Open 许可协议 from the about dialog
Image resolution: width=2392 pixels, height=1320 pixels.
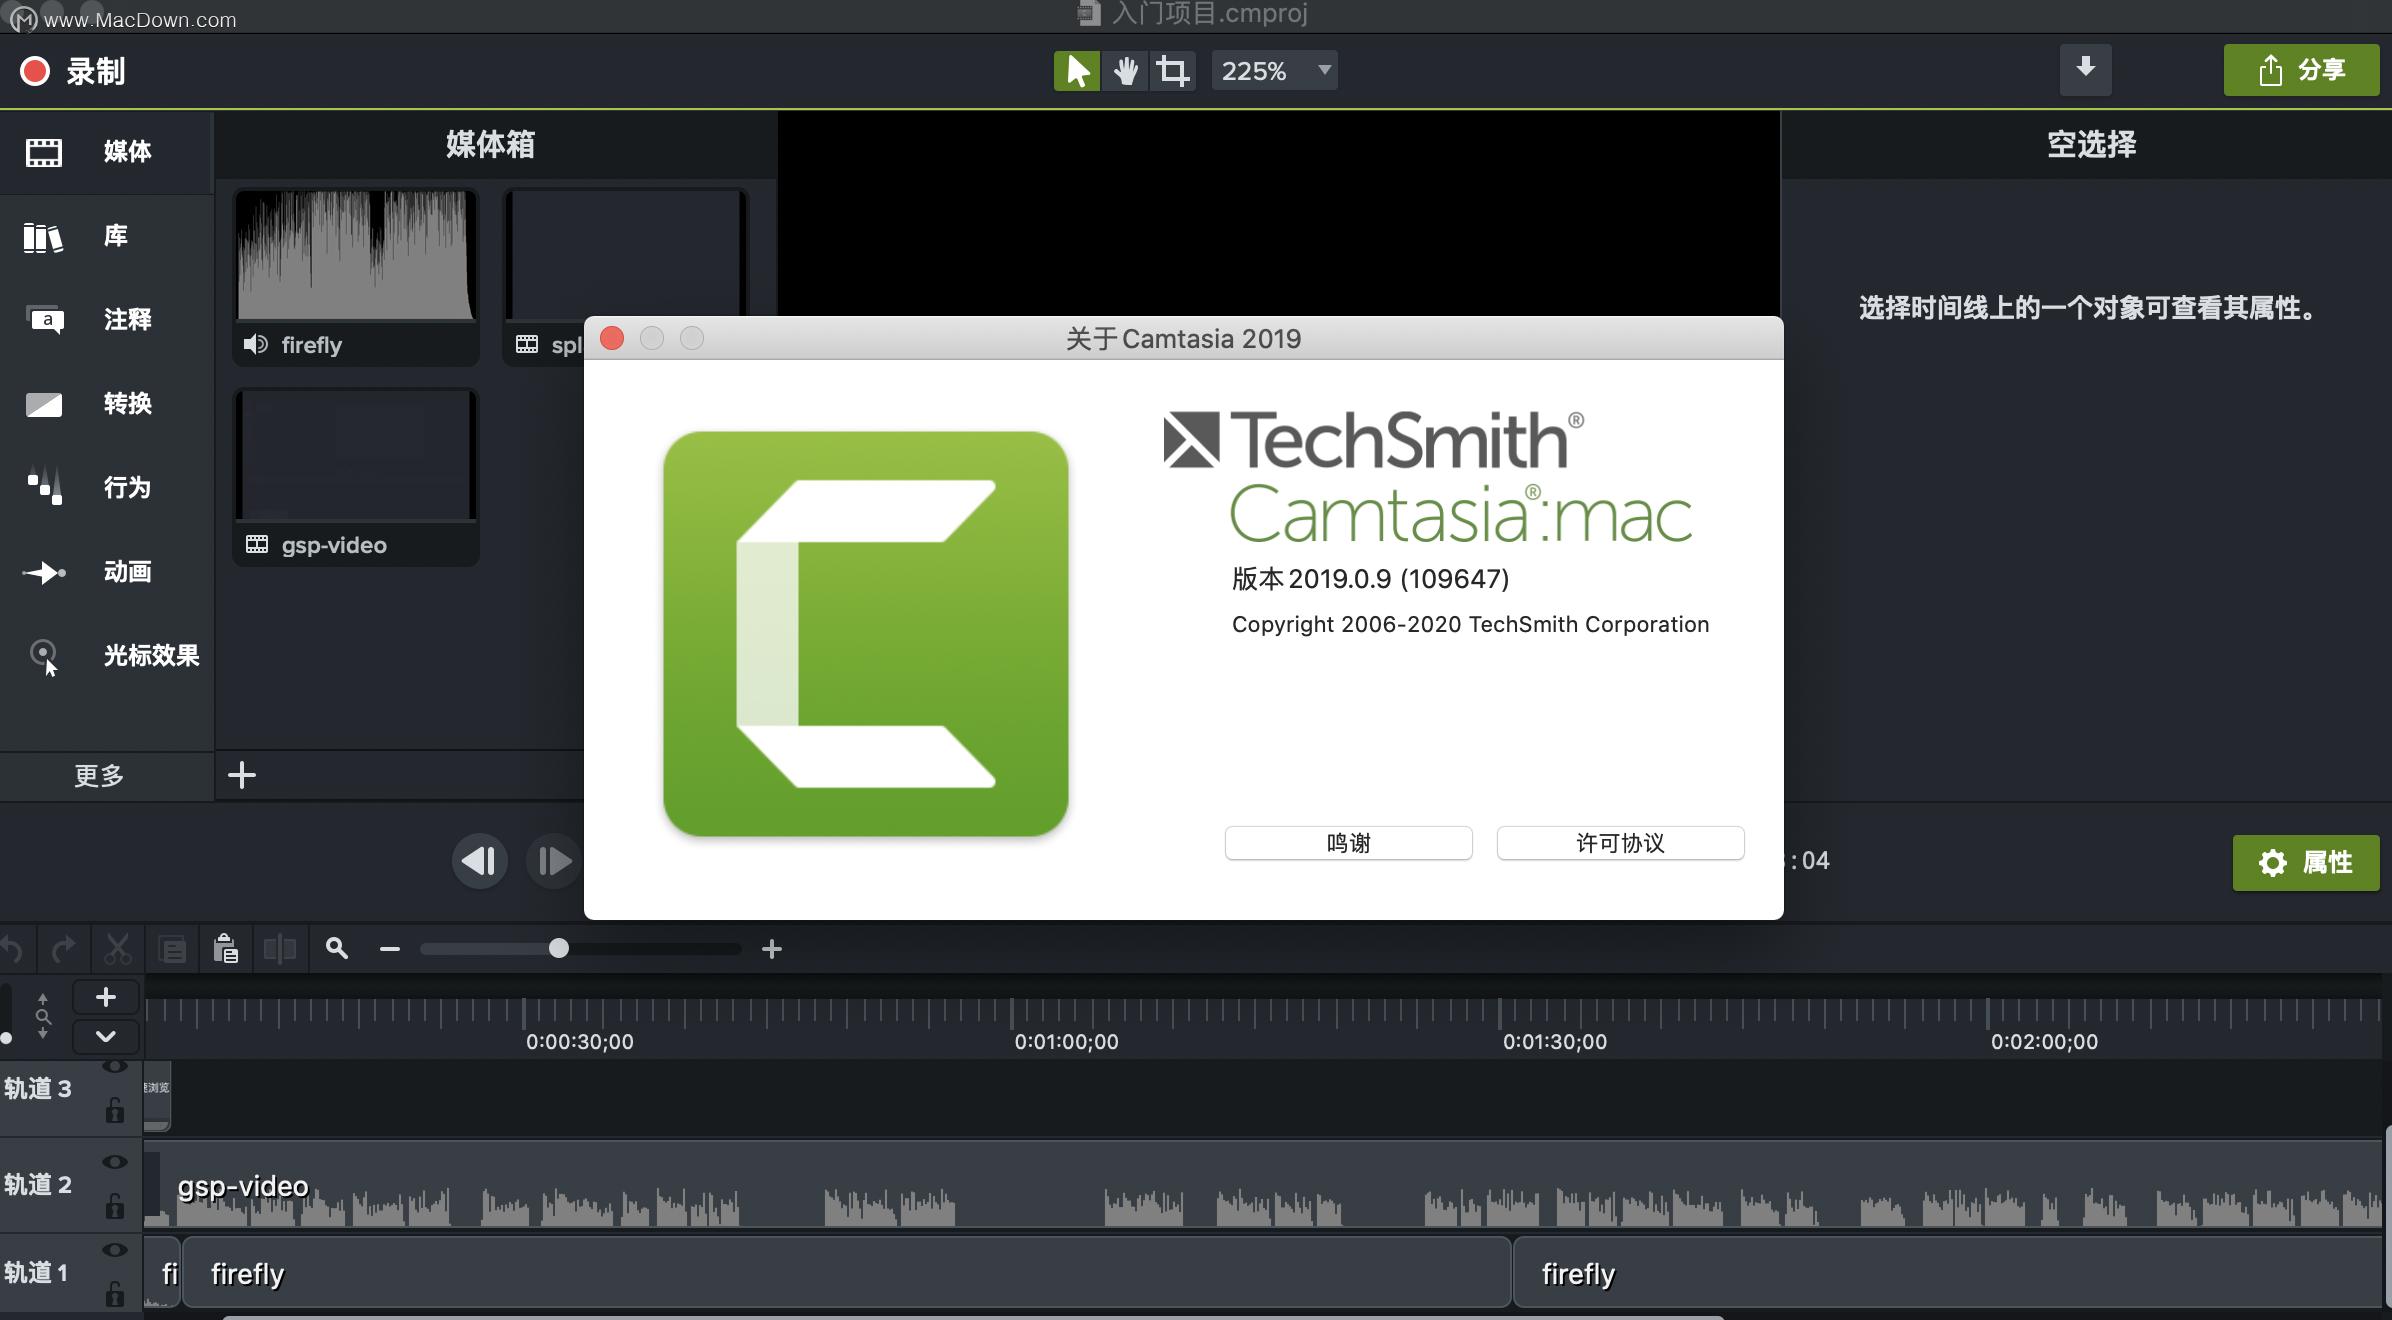pyautogui.click(x=1619, y=843)
